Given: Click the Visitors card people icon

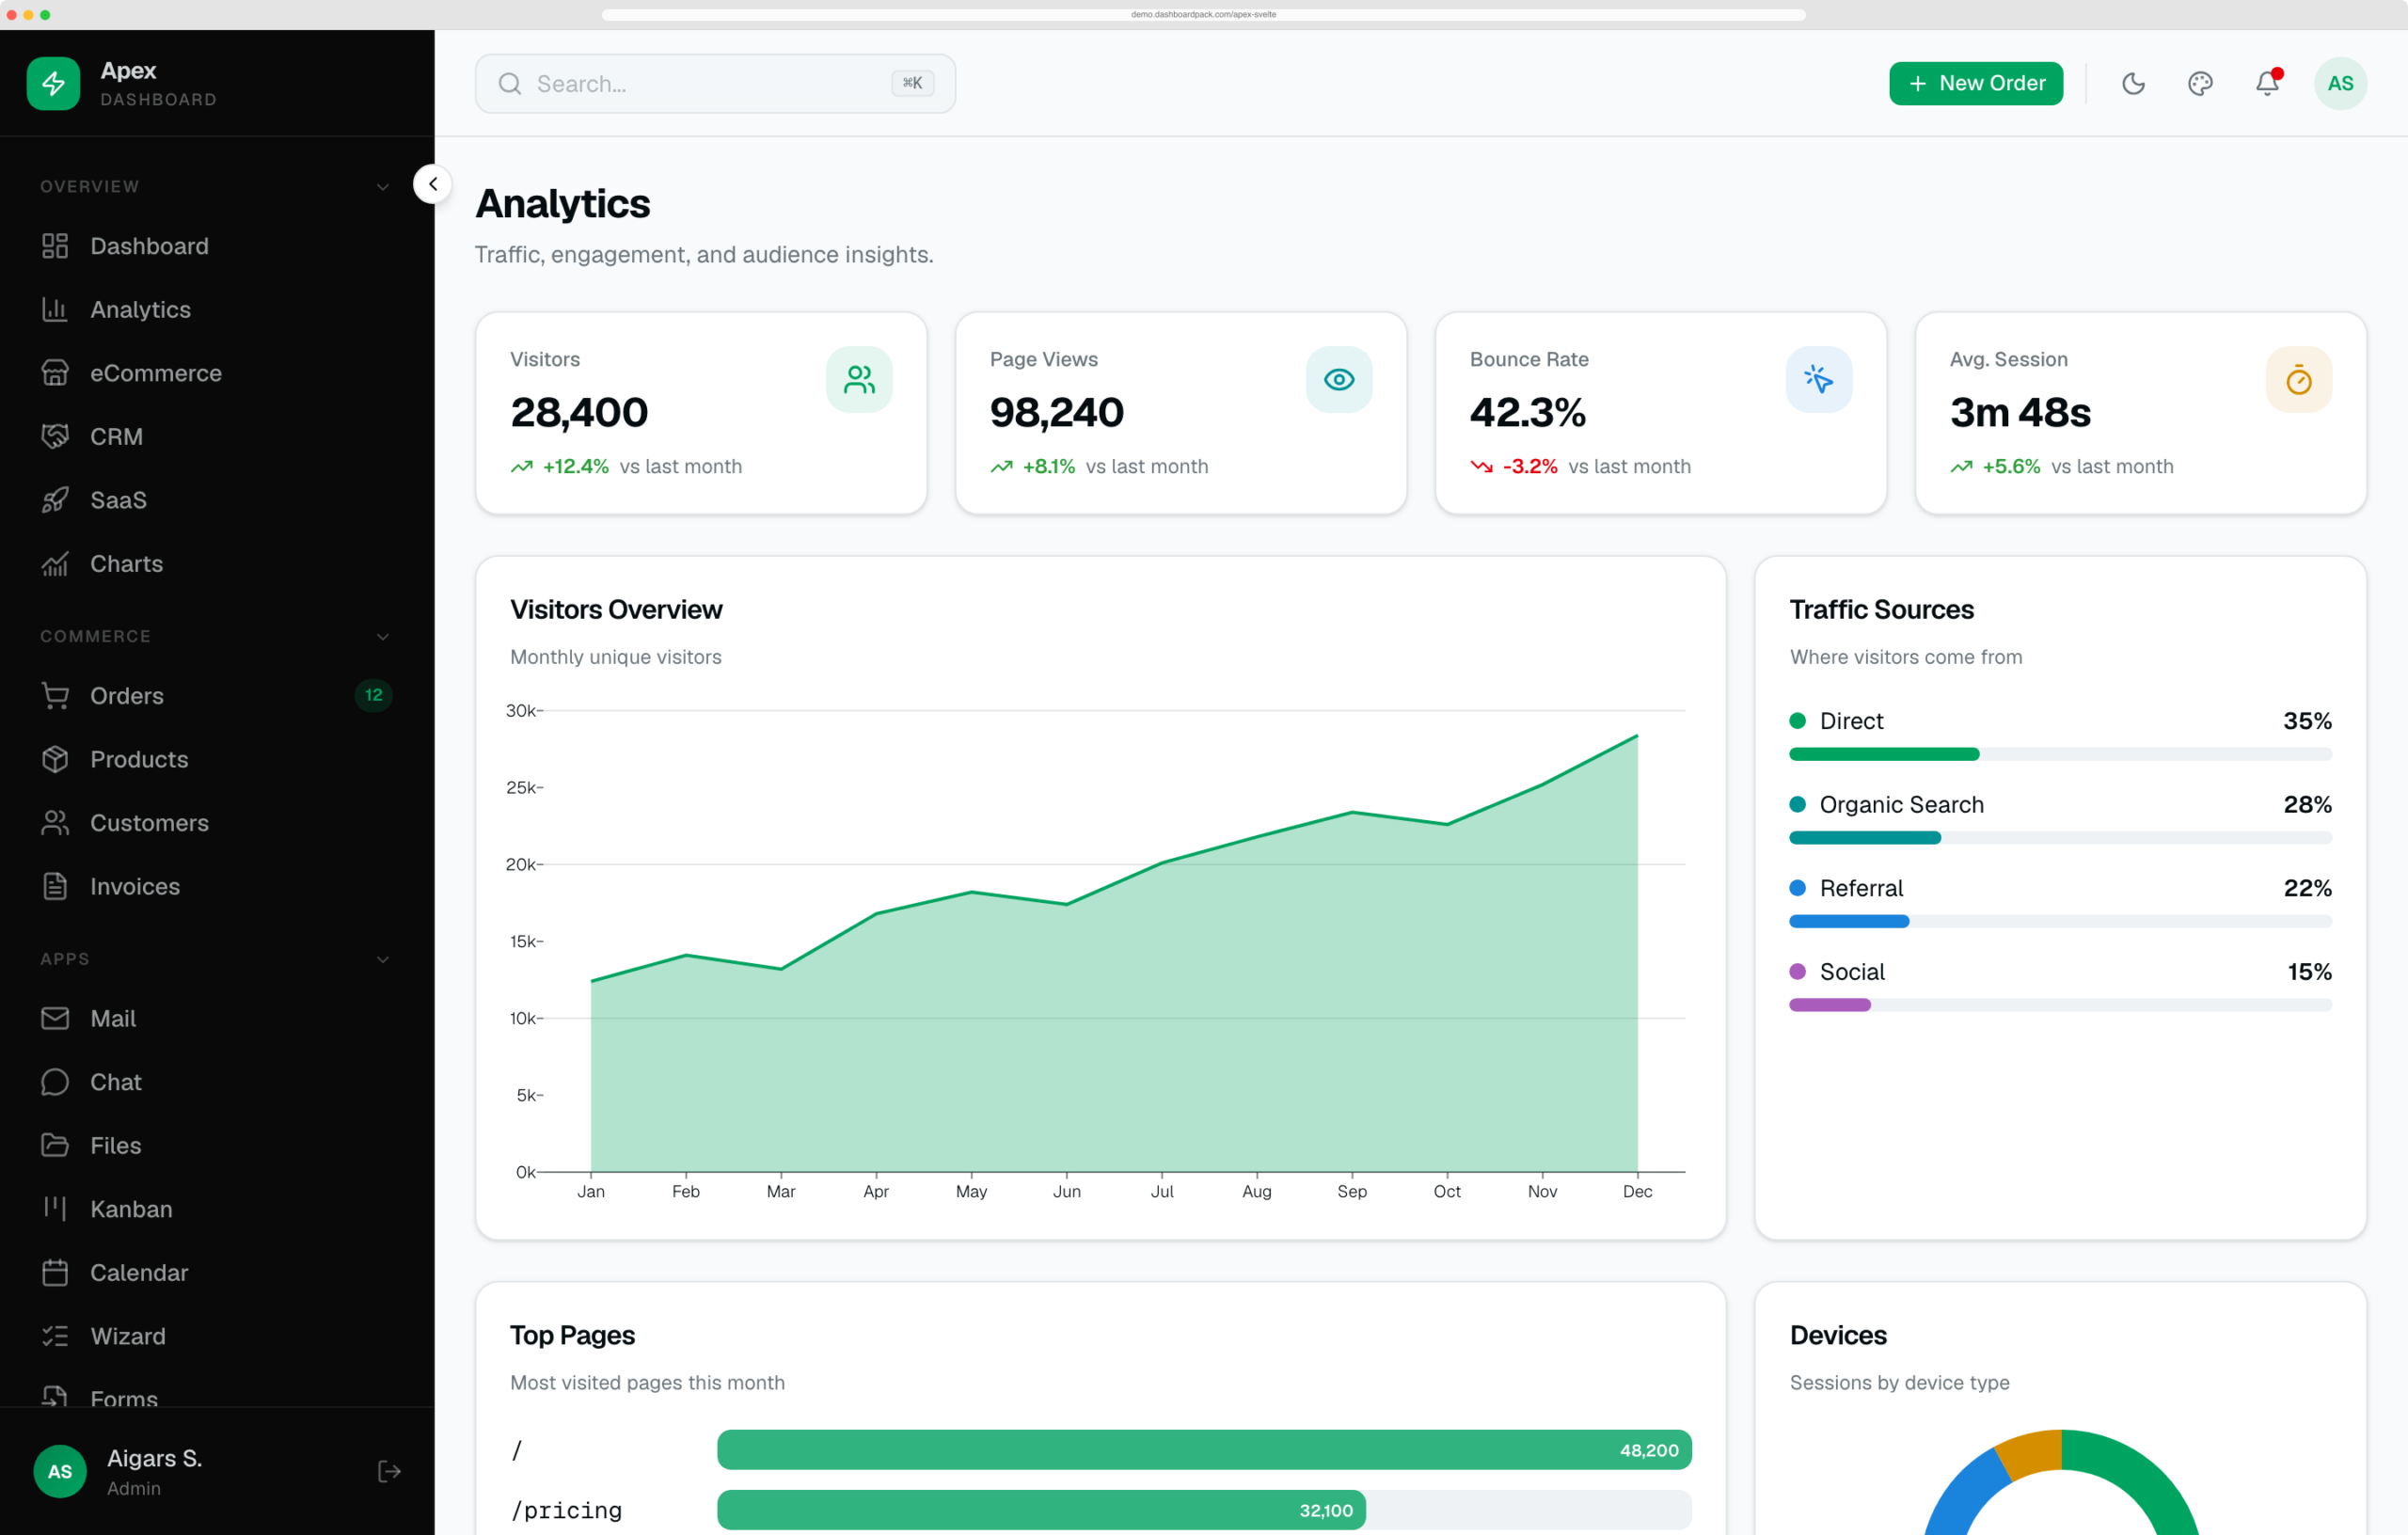Looking at the screenshot, I should tap(859, 380).
